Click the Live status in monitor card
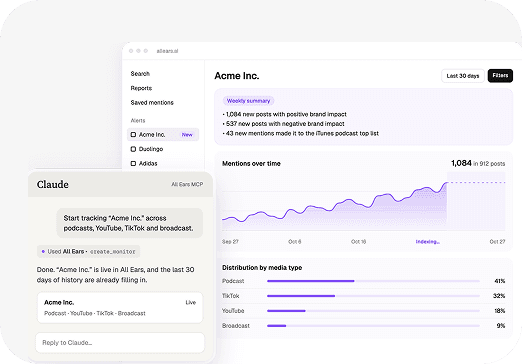This screenshot has height=364, width=522. (191, 303)
